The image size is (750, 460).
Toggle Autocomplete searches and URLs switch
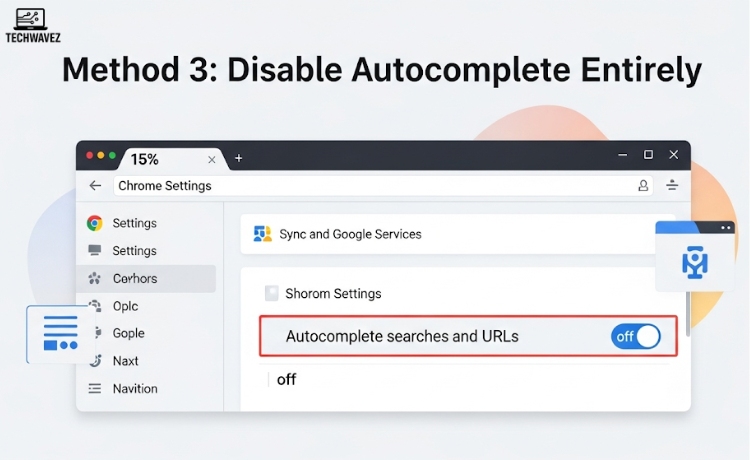pyautogui.click(x=636, y=336)
